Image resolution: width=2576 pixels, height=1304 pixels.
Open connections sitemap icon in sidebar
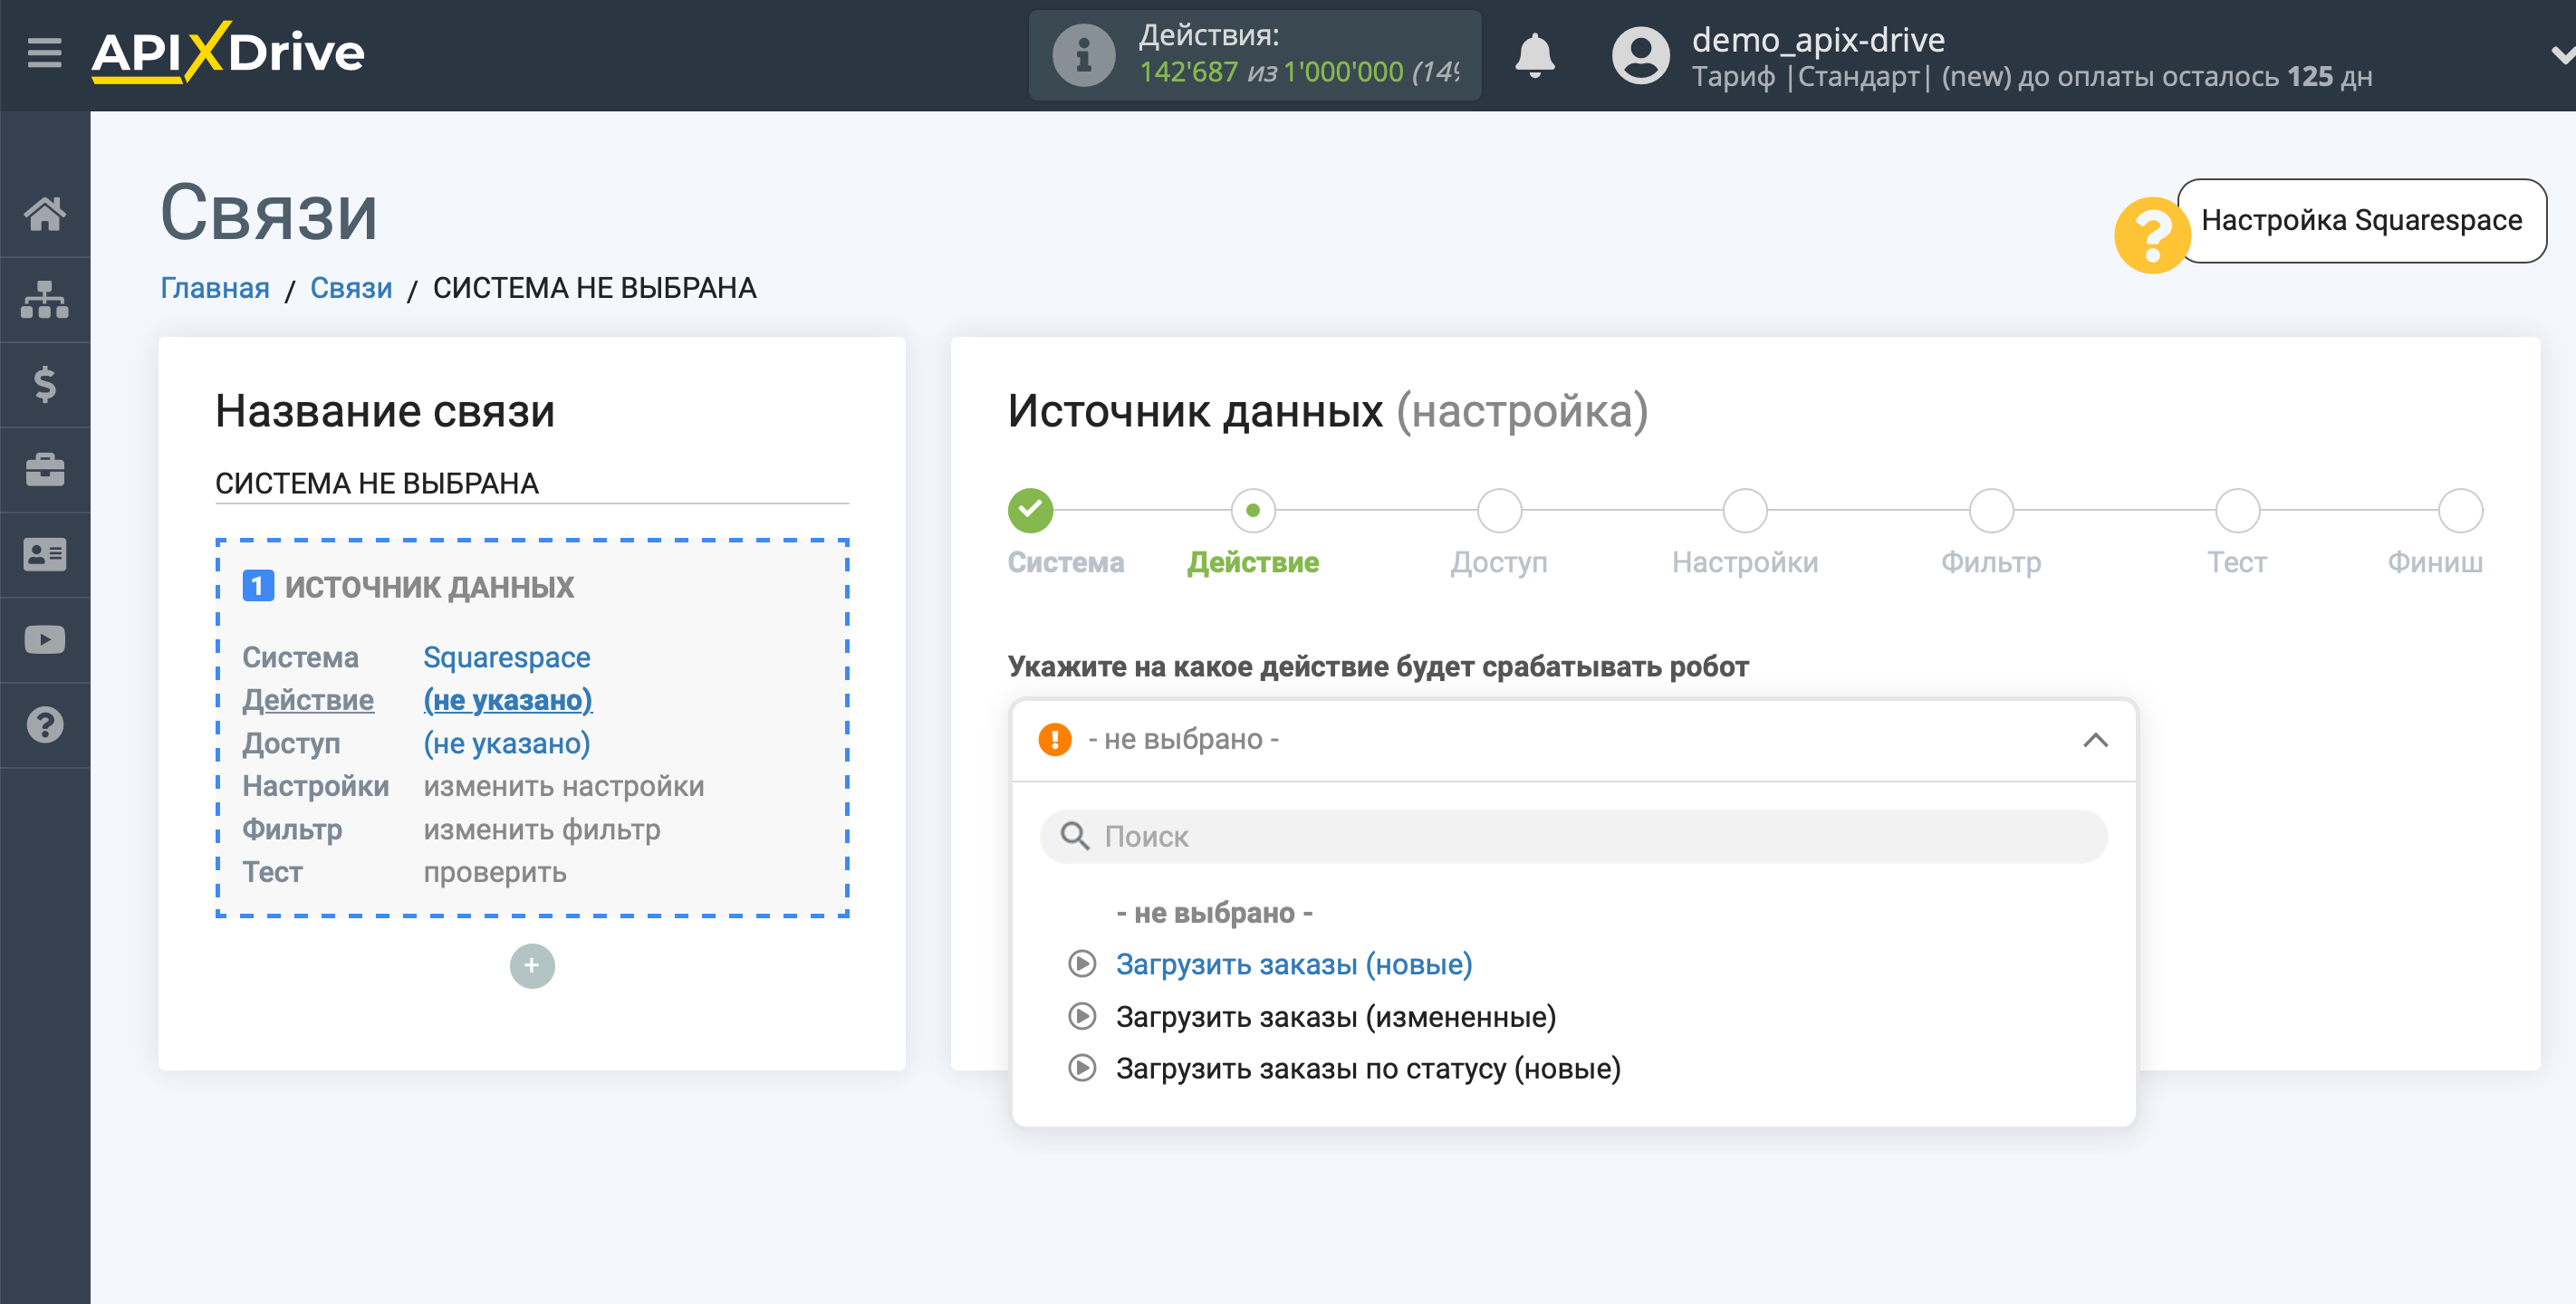(x=45, y=299)
